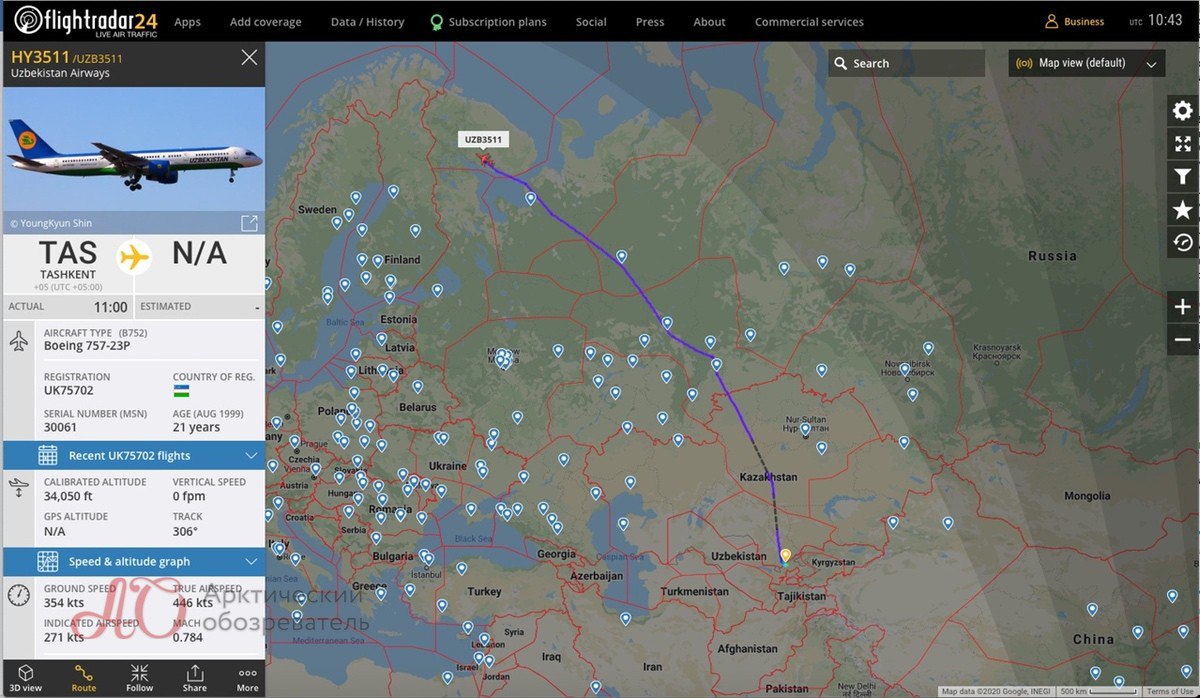This screenshot has width=1200, height=698.
Task: Click the airplane icon between TAS and N/A
Action: tap(134, 257)
